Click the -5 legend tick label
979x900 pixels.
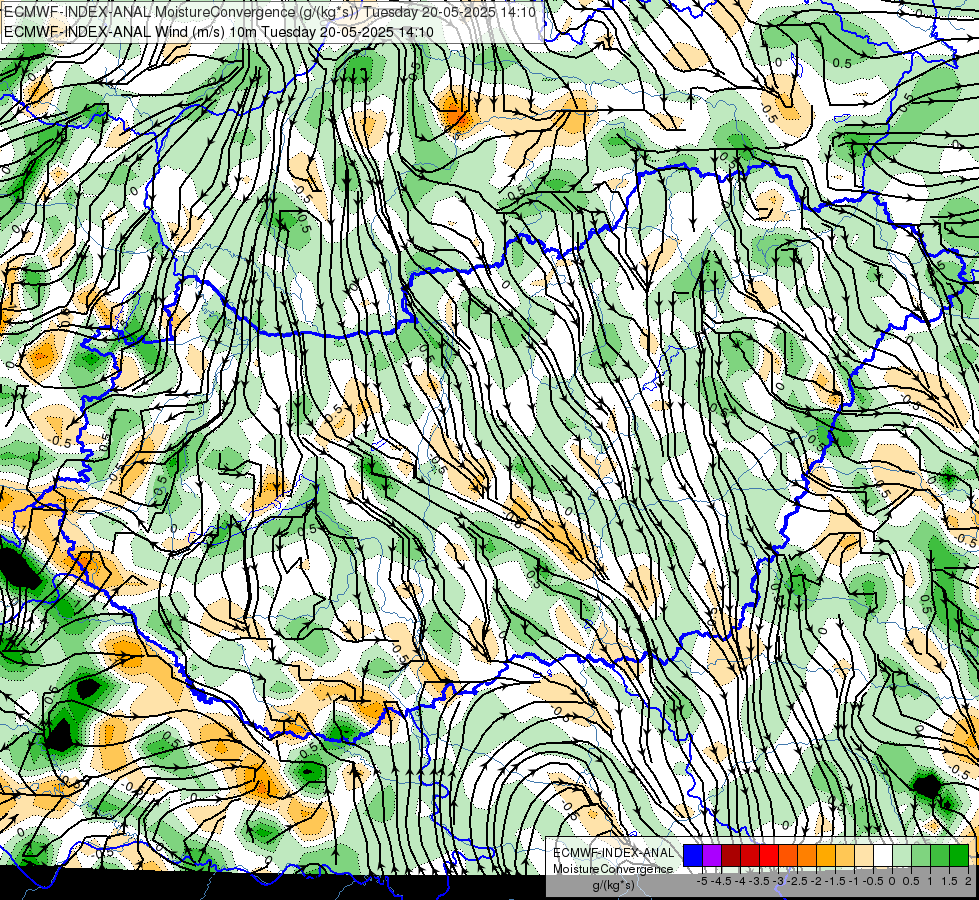pyautogui.click(x=702, y=881)
